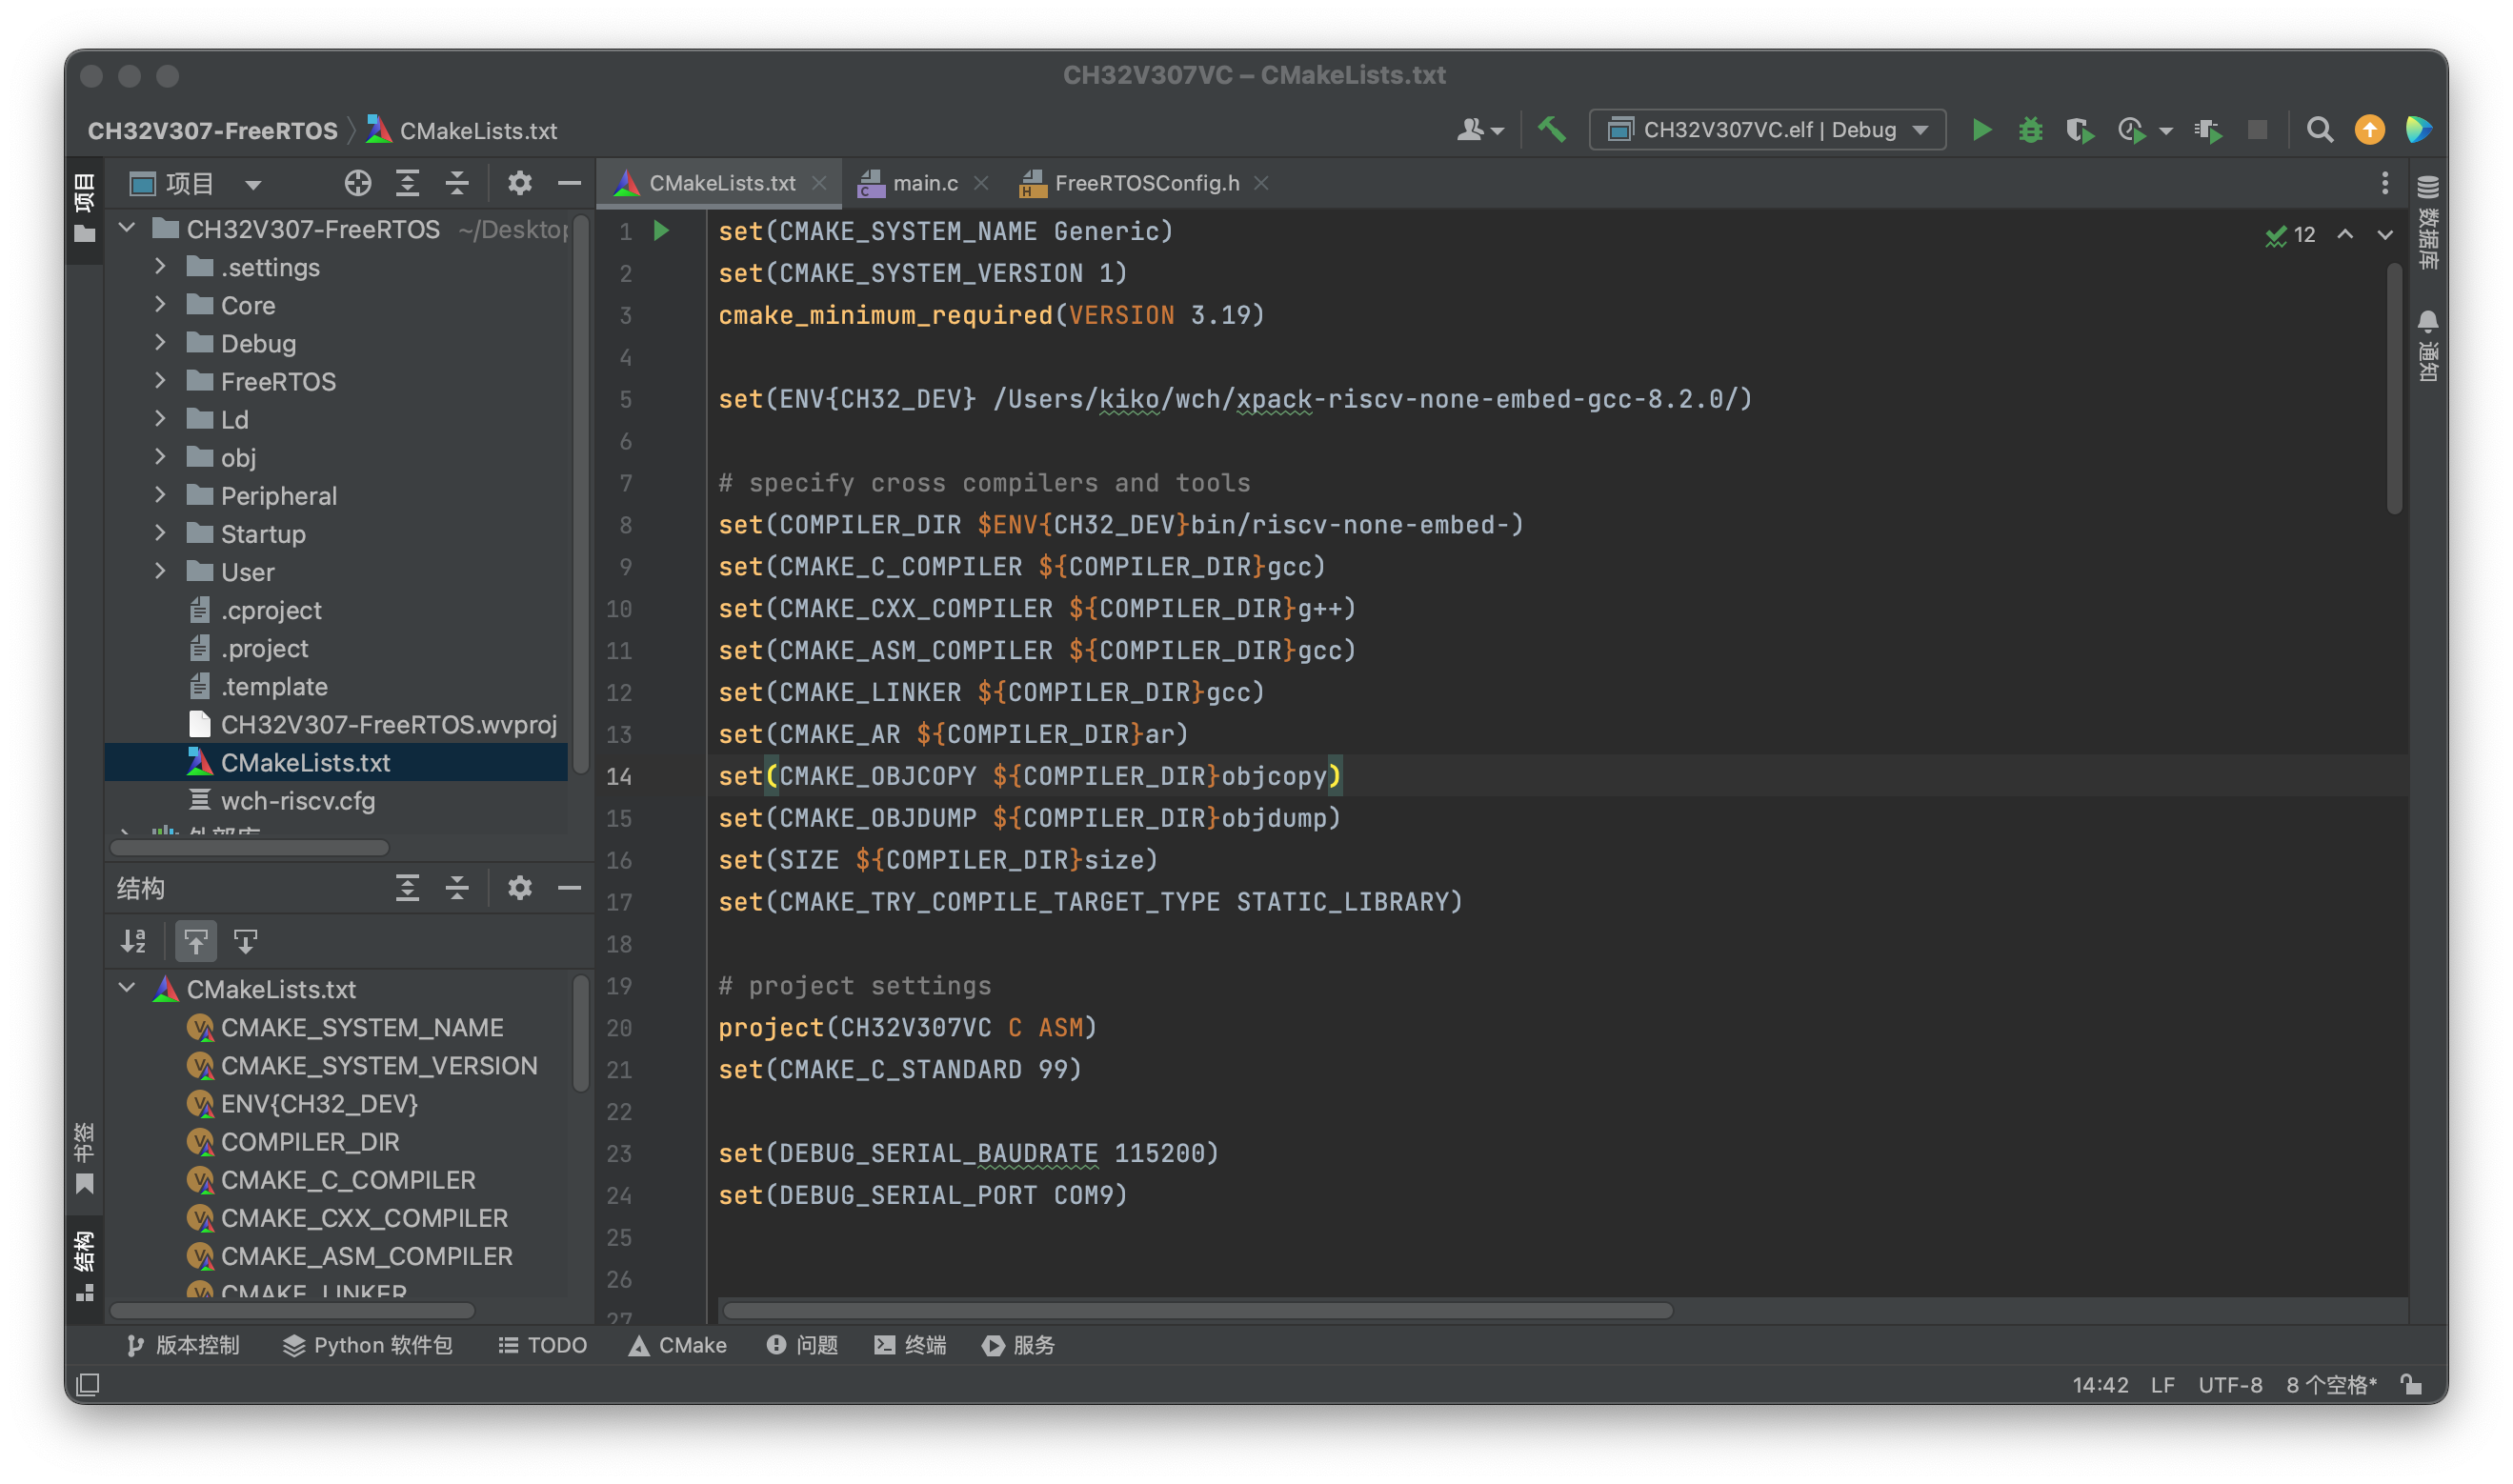
Task: Open the version control tool window
Action: 183,1346
